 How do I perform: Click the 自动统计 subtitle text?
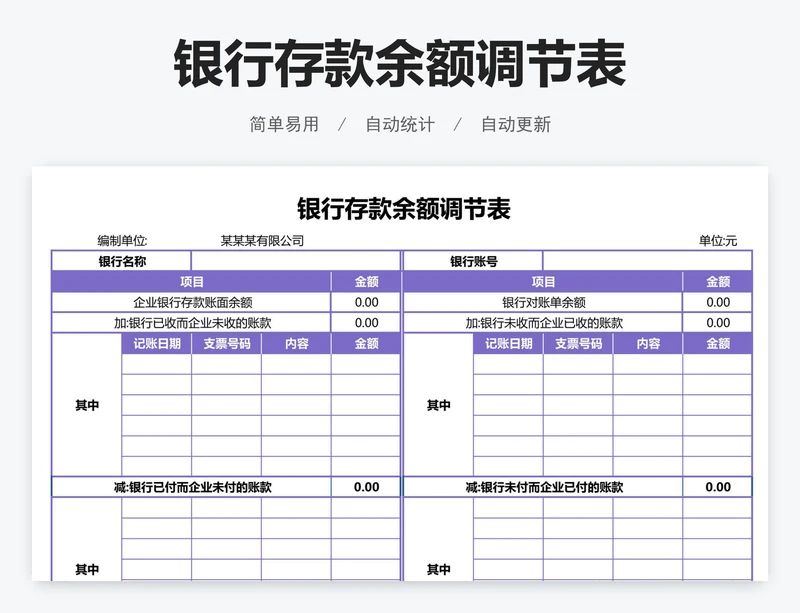pyautogui.click(x=400, y=125)
